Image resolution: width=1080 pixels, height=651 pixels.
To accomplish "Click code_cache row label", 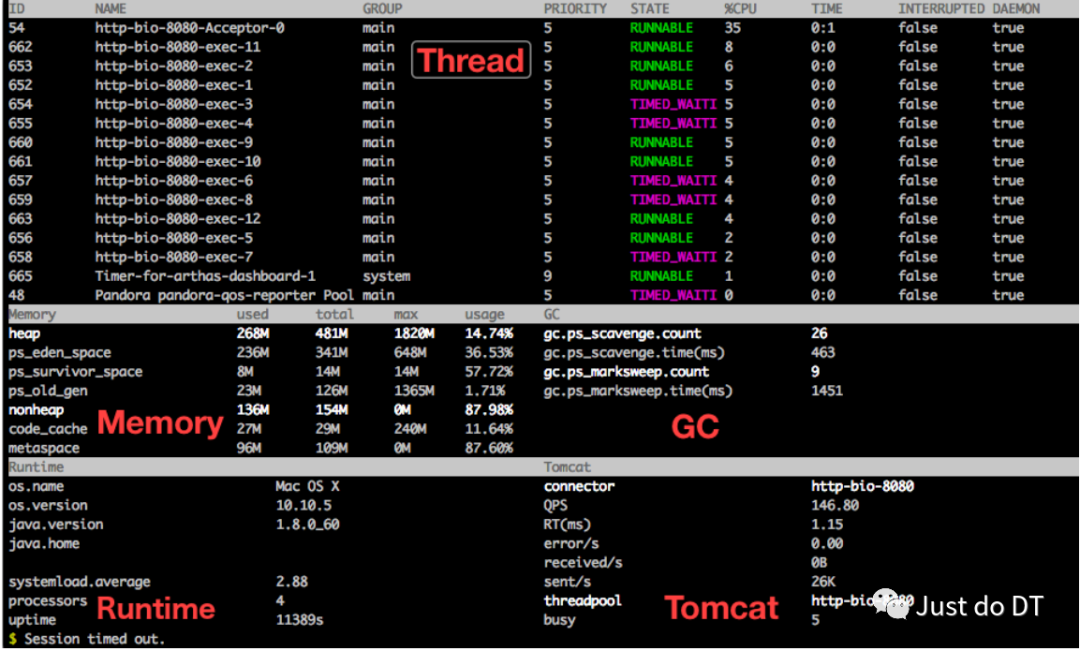I will pos(48,429).
